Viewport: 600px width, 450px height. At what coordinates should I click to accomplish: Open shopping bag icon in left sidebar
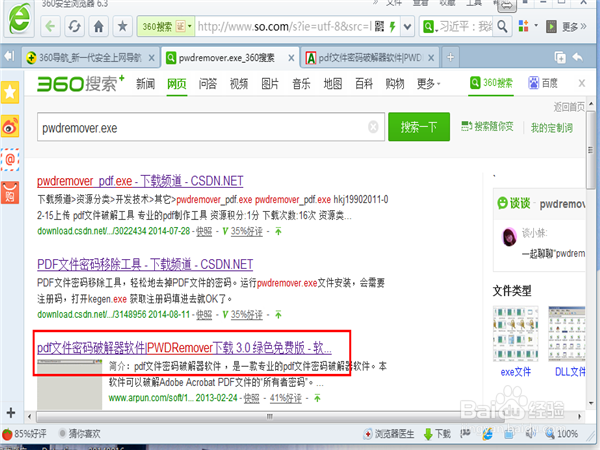(x=10, y=193)
